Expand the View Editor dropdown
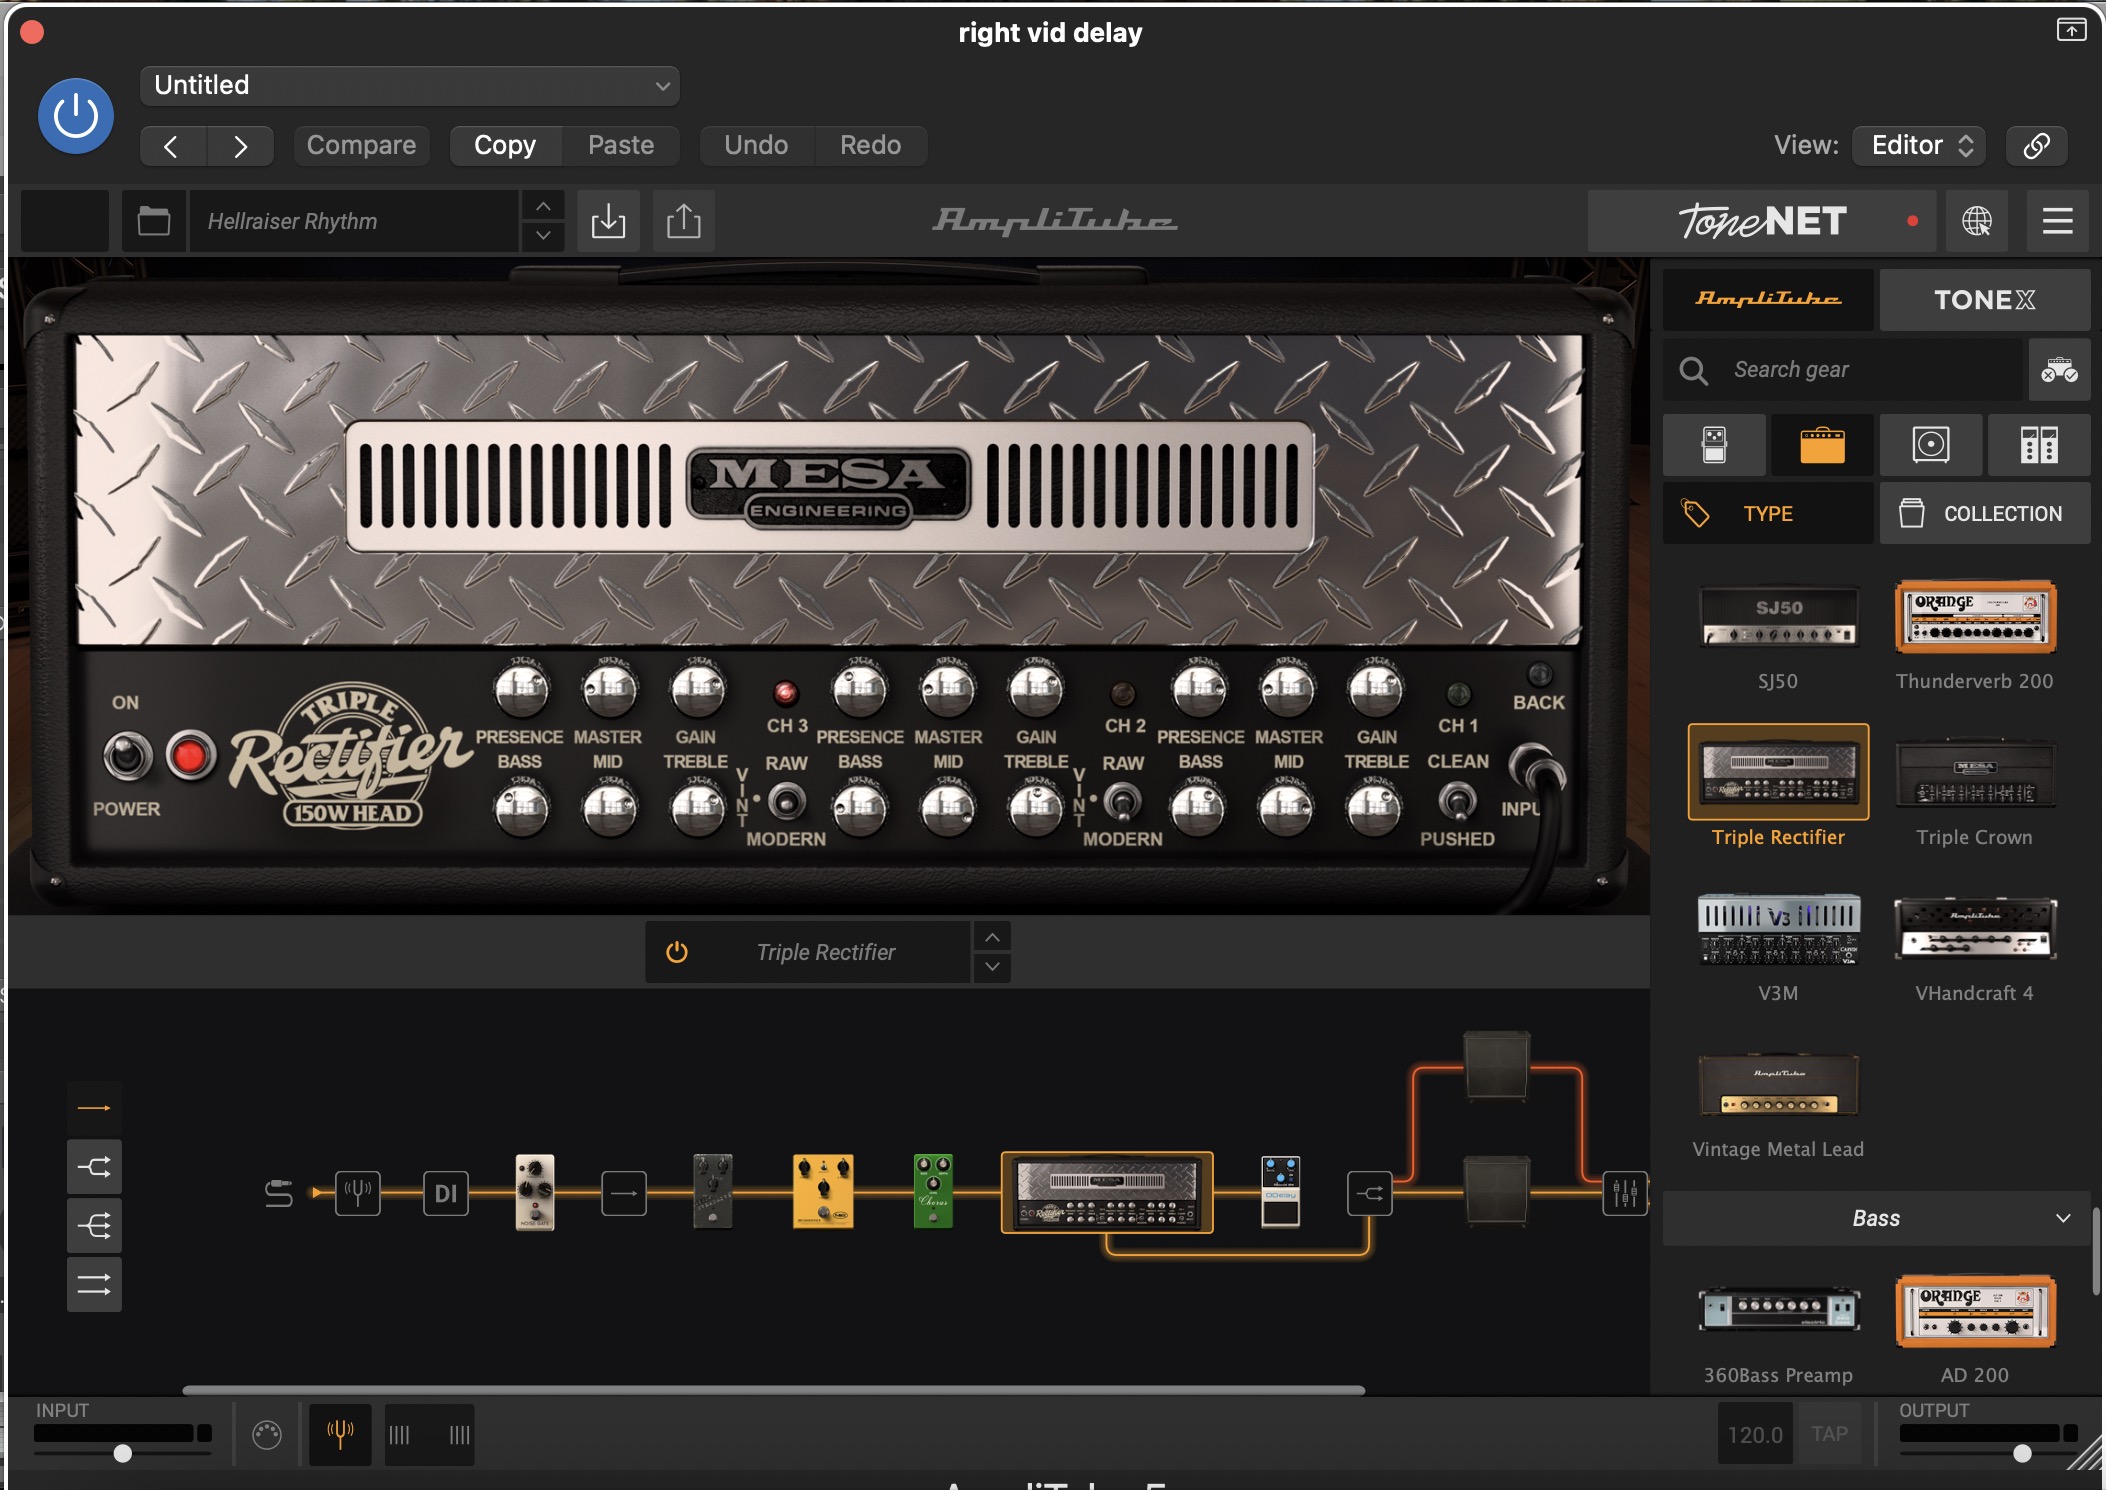The image size is (2106, 1490). (x=1919, y=146)
